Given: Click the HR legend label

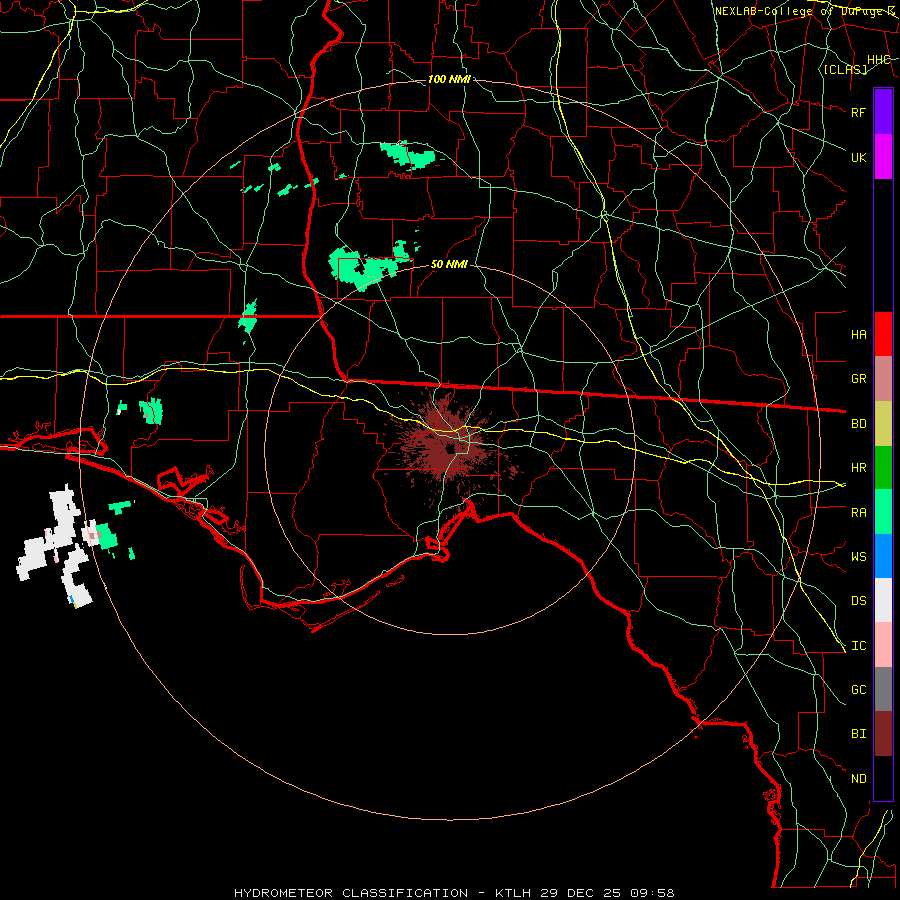Looking at the screenshot, I should [x=859, y=468].
